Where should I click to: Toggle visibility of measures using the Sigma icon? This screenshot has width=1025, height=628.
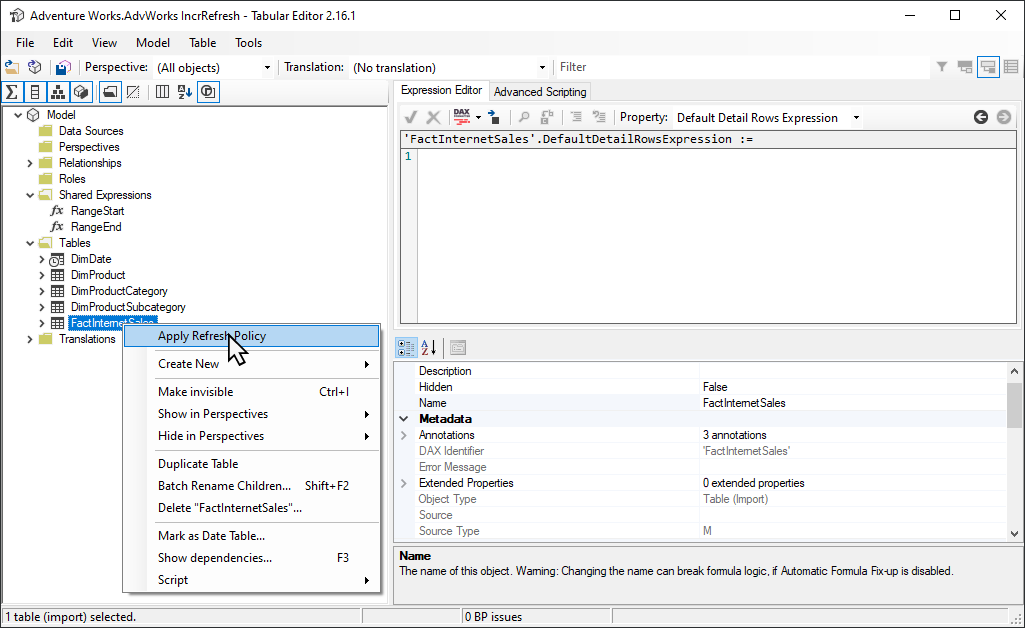pyautogui.click(x=12, y=91)
